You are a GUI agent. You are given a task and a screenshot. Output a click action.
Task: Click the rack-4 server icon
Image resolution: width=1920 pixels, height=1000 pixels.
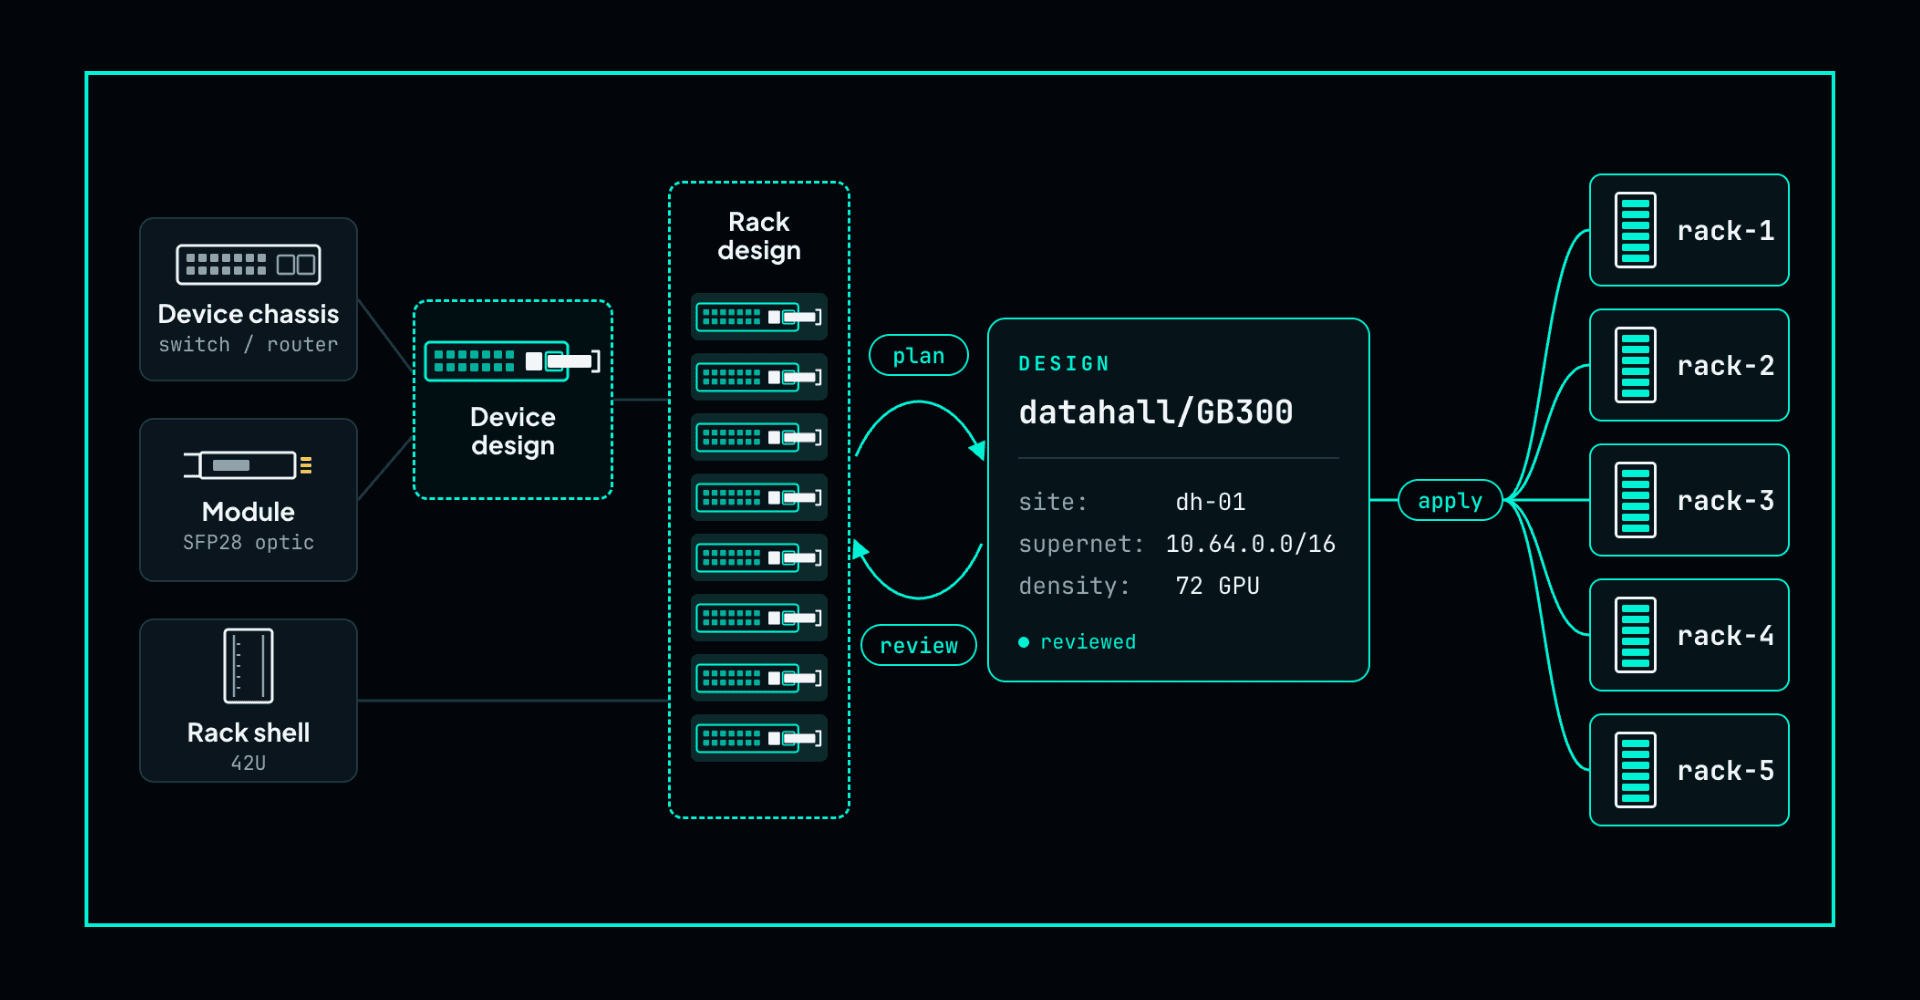click(1636, 635)
